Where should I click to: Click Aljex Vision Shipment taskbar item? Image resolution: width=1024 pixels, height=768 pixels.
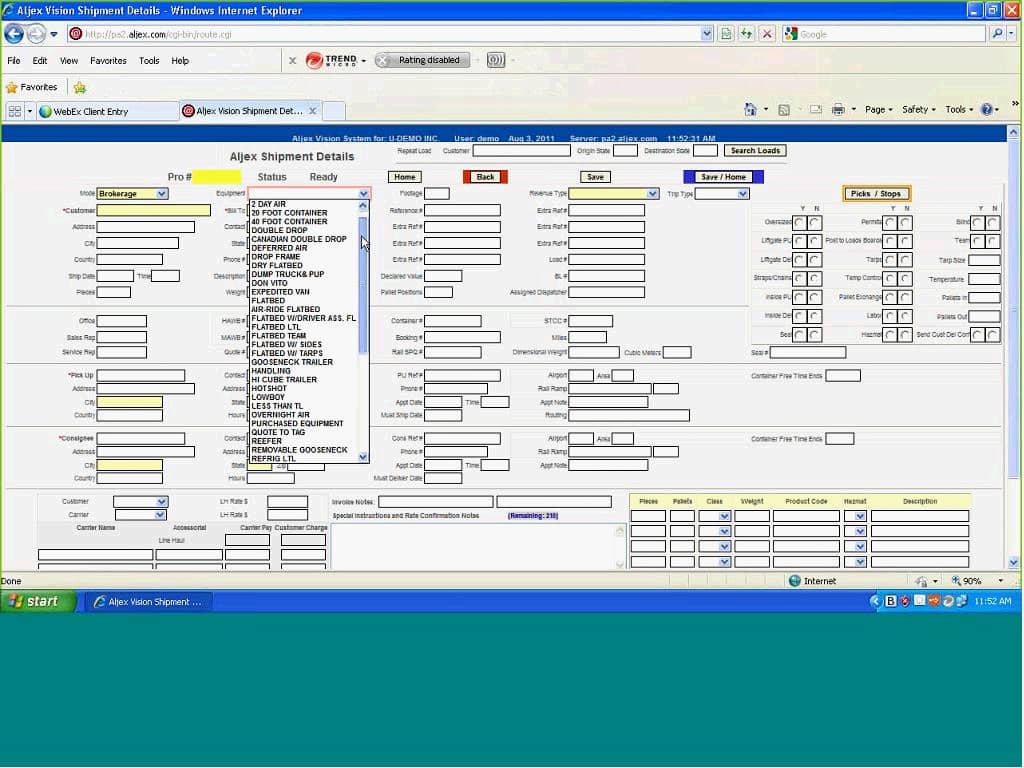pos(150,601)
